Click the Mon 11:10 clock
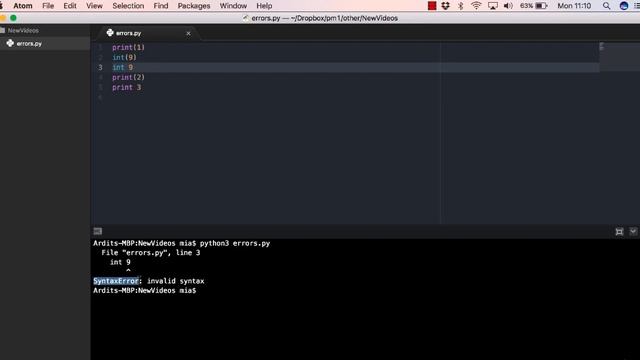This screenshot has height=360, width=640. tap(574, 6)
